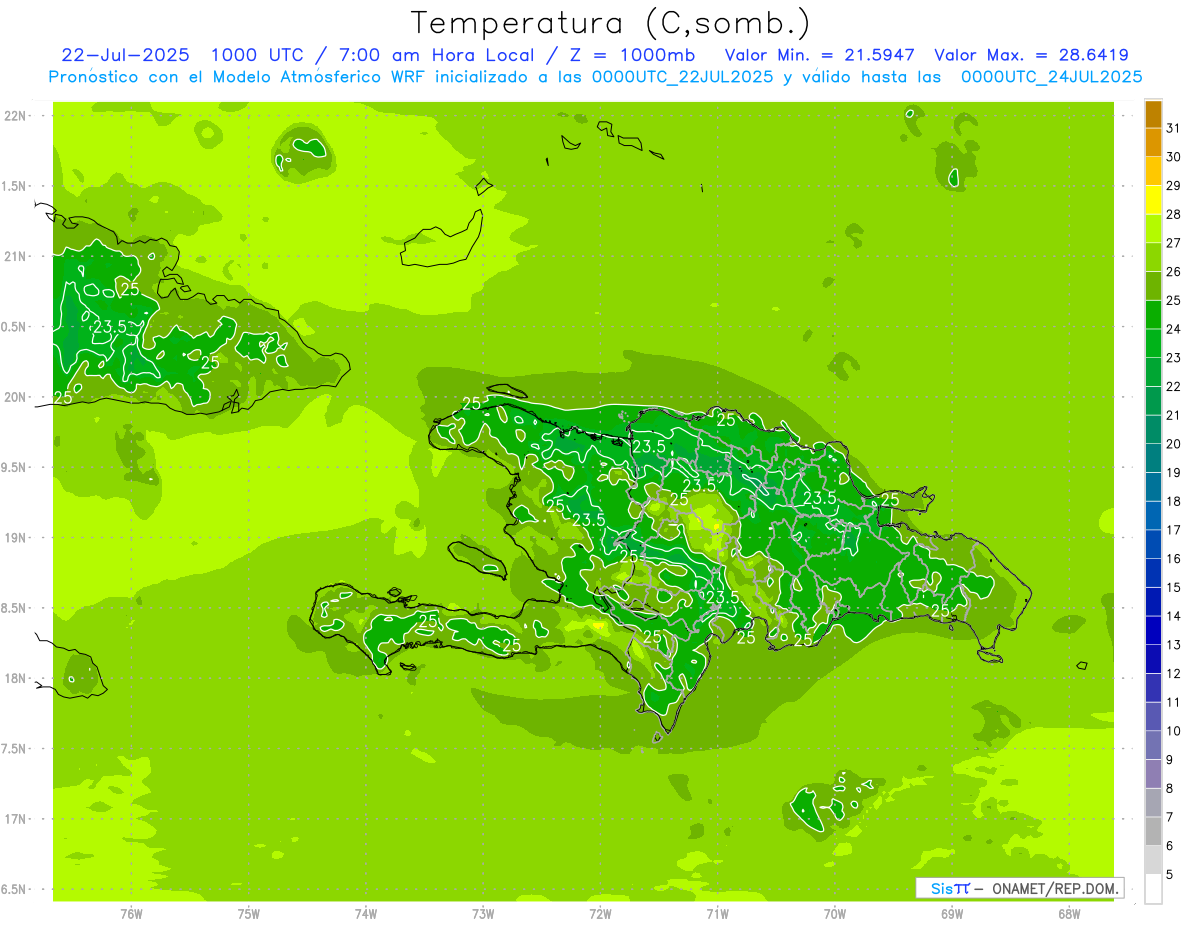Click the "18N" latitude label
1200x927 pixels.
16,678
